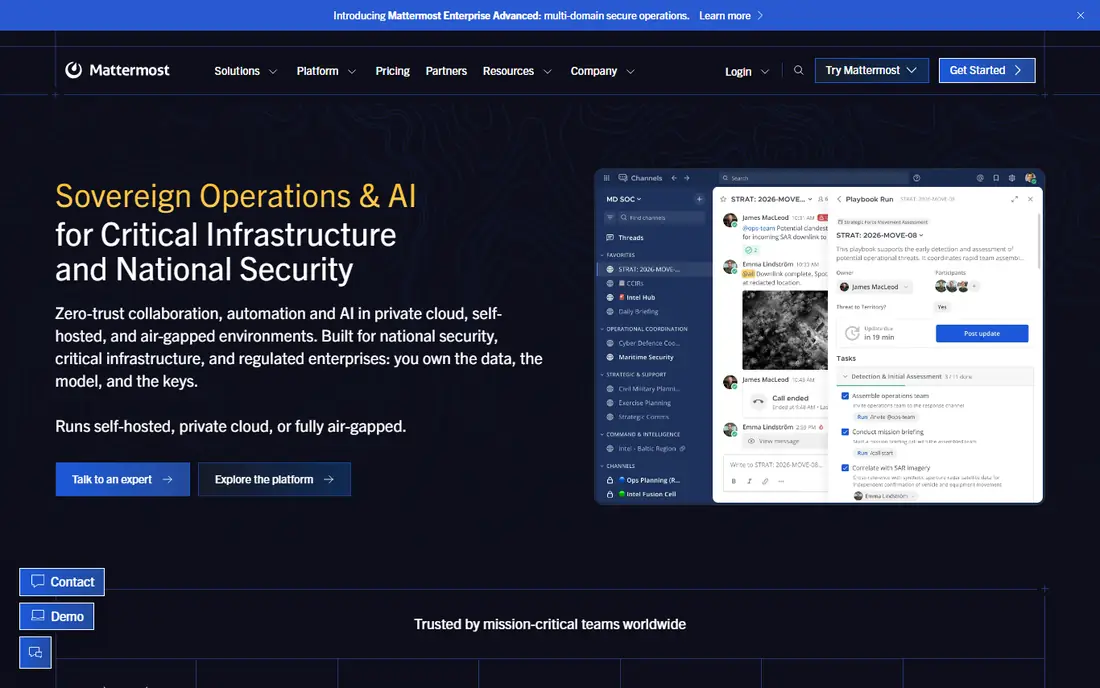1100x688 pixels.
Task: Open the site search magnifier icon
Action: pyautogui.click(x=798, y=70)
